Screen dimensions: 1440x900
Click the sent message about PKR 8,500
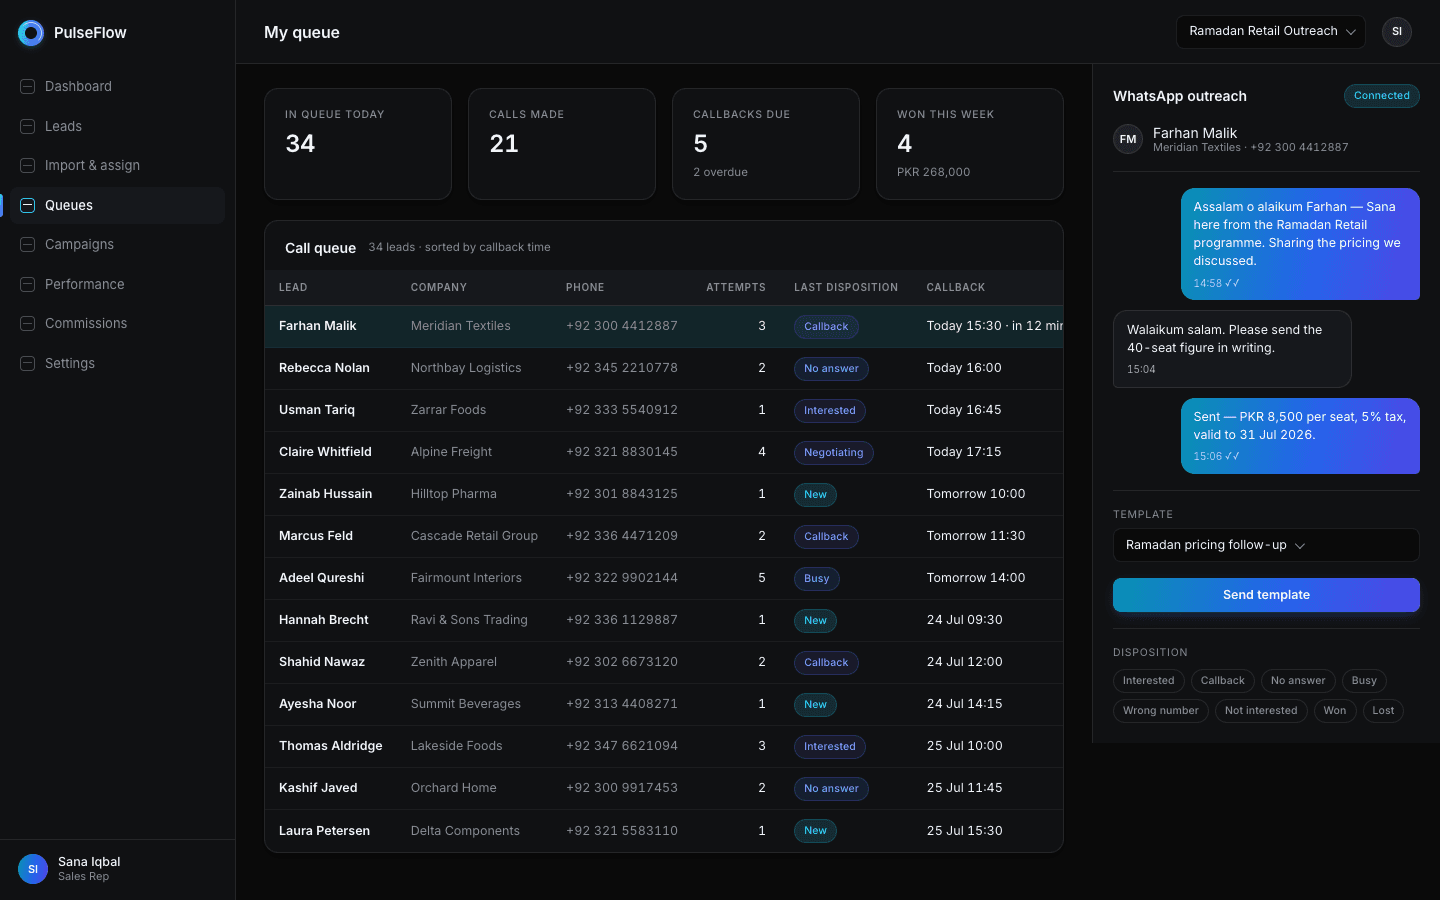click(x=1300, y=436)
